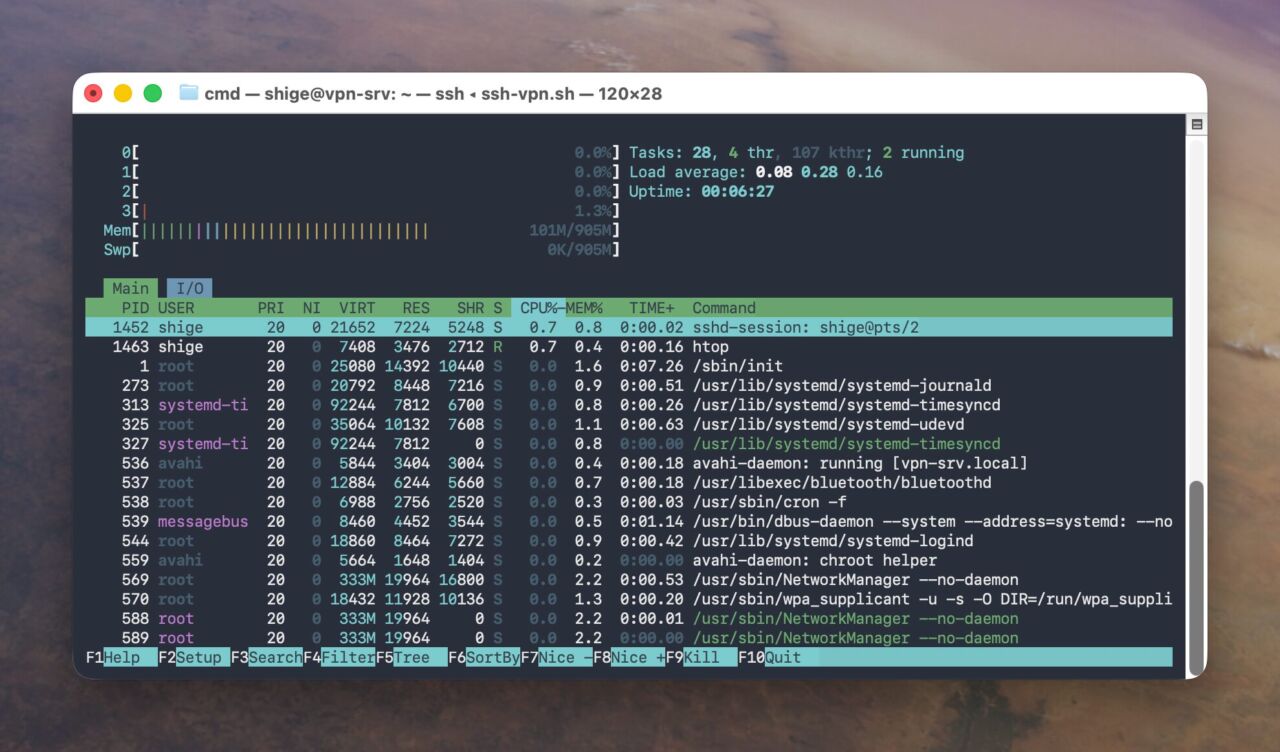Open F6 SortBy menu

[x=484, y=657]
